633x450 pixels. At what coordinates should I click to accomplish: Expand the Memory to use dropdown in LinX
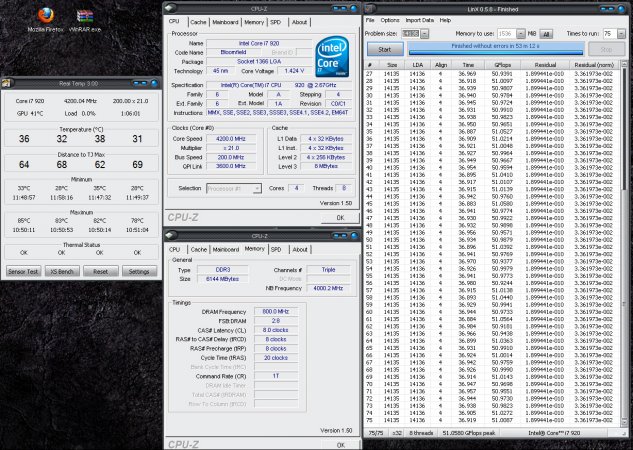pyautogui.click(x=521, y=34)
